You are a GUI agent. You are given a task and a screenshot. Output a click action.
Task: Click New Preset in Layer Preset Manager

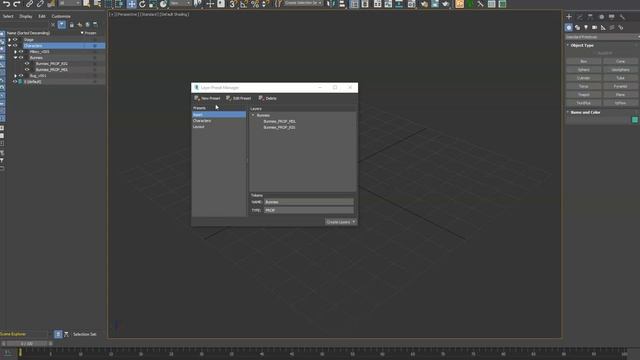207,98
